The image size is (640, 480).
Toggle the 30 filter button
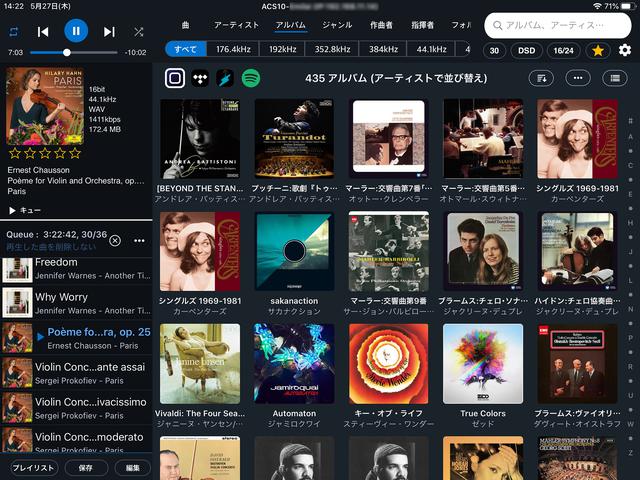[x=494, y=51]
